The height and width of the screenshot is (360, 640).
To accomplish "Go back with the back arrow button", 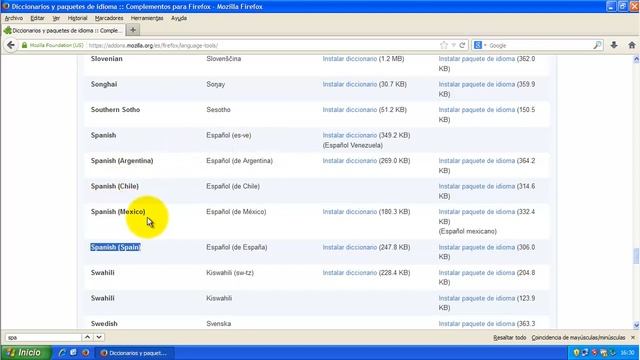I will pos(11,45).
